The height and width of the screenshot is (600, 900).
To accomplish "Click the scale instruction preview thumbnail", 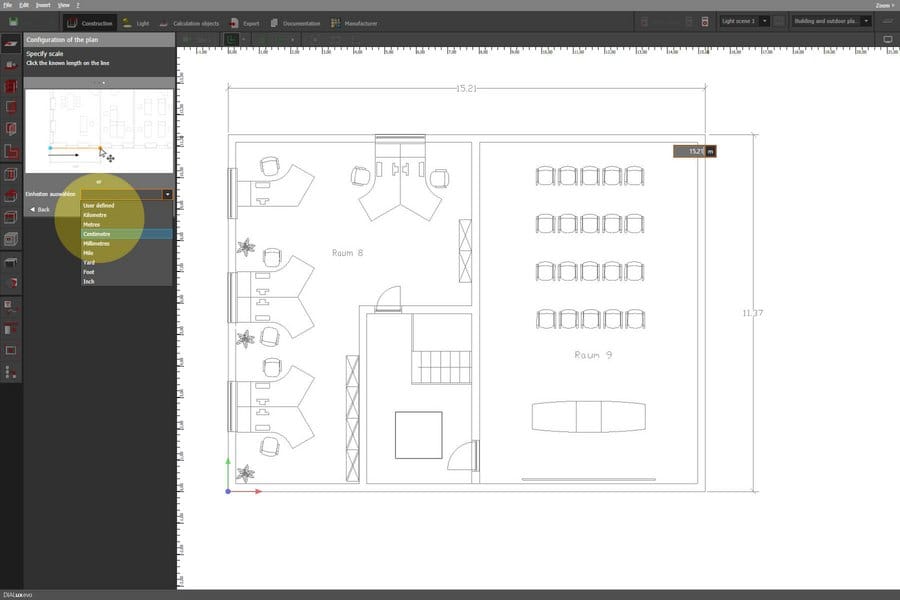I will [x=99, y=131].
